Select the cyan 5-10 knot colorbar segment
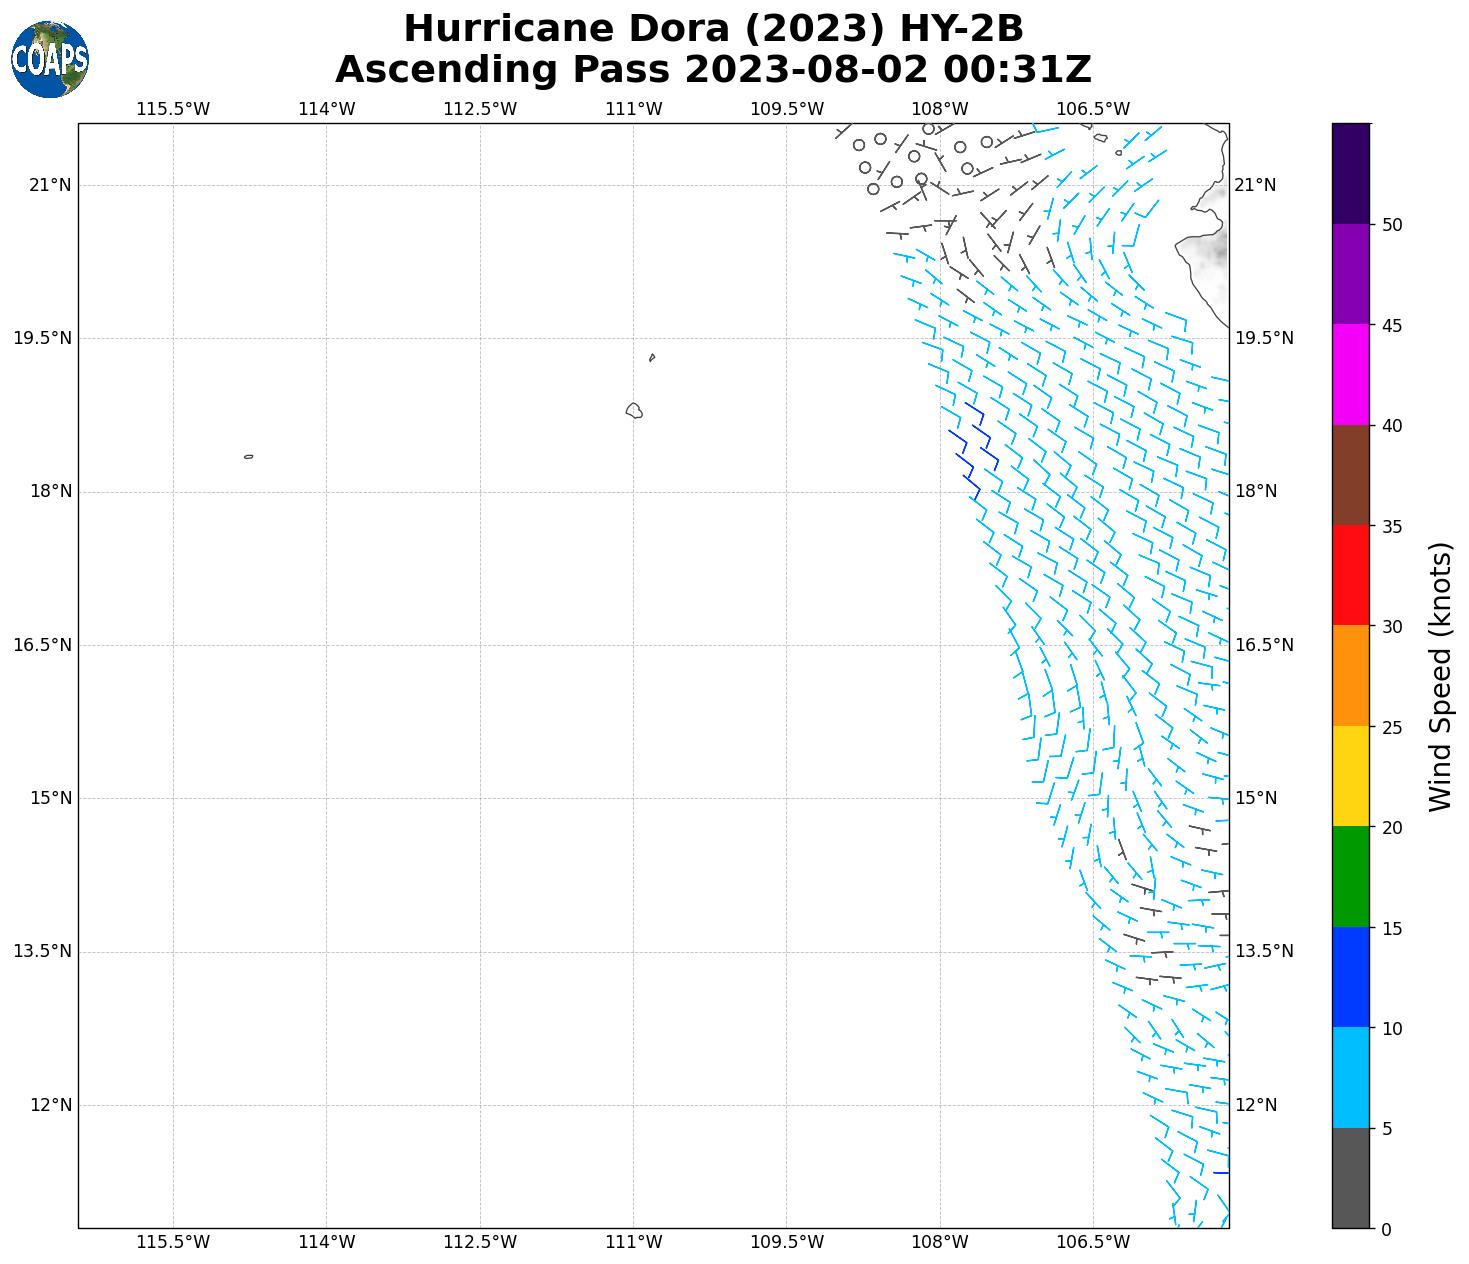Viewport: 1469px width, 1264px height. pyautogui.click(x=1350, y=1077)
